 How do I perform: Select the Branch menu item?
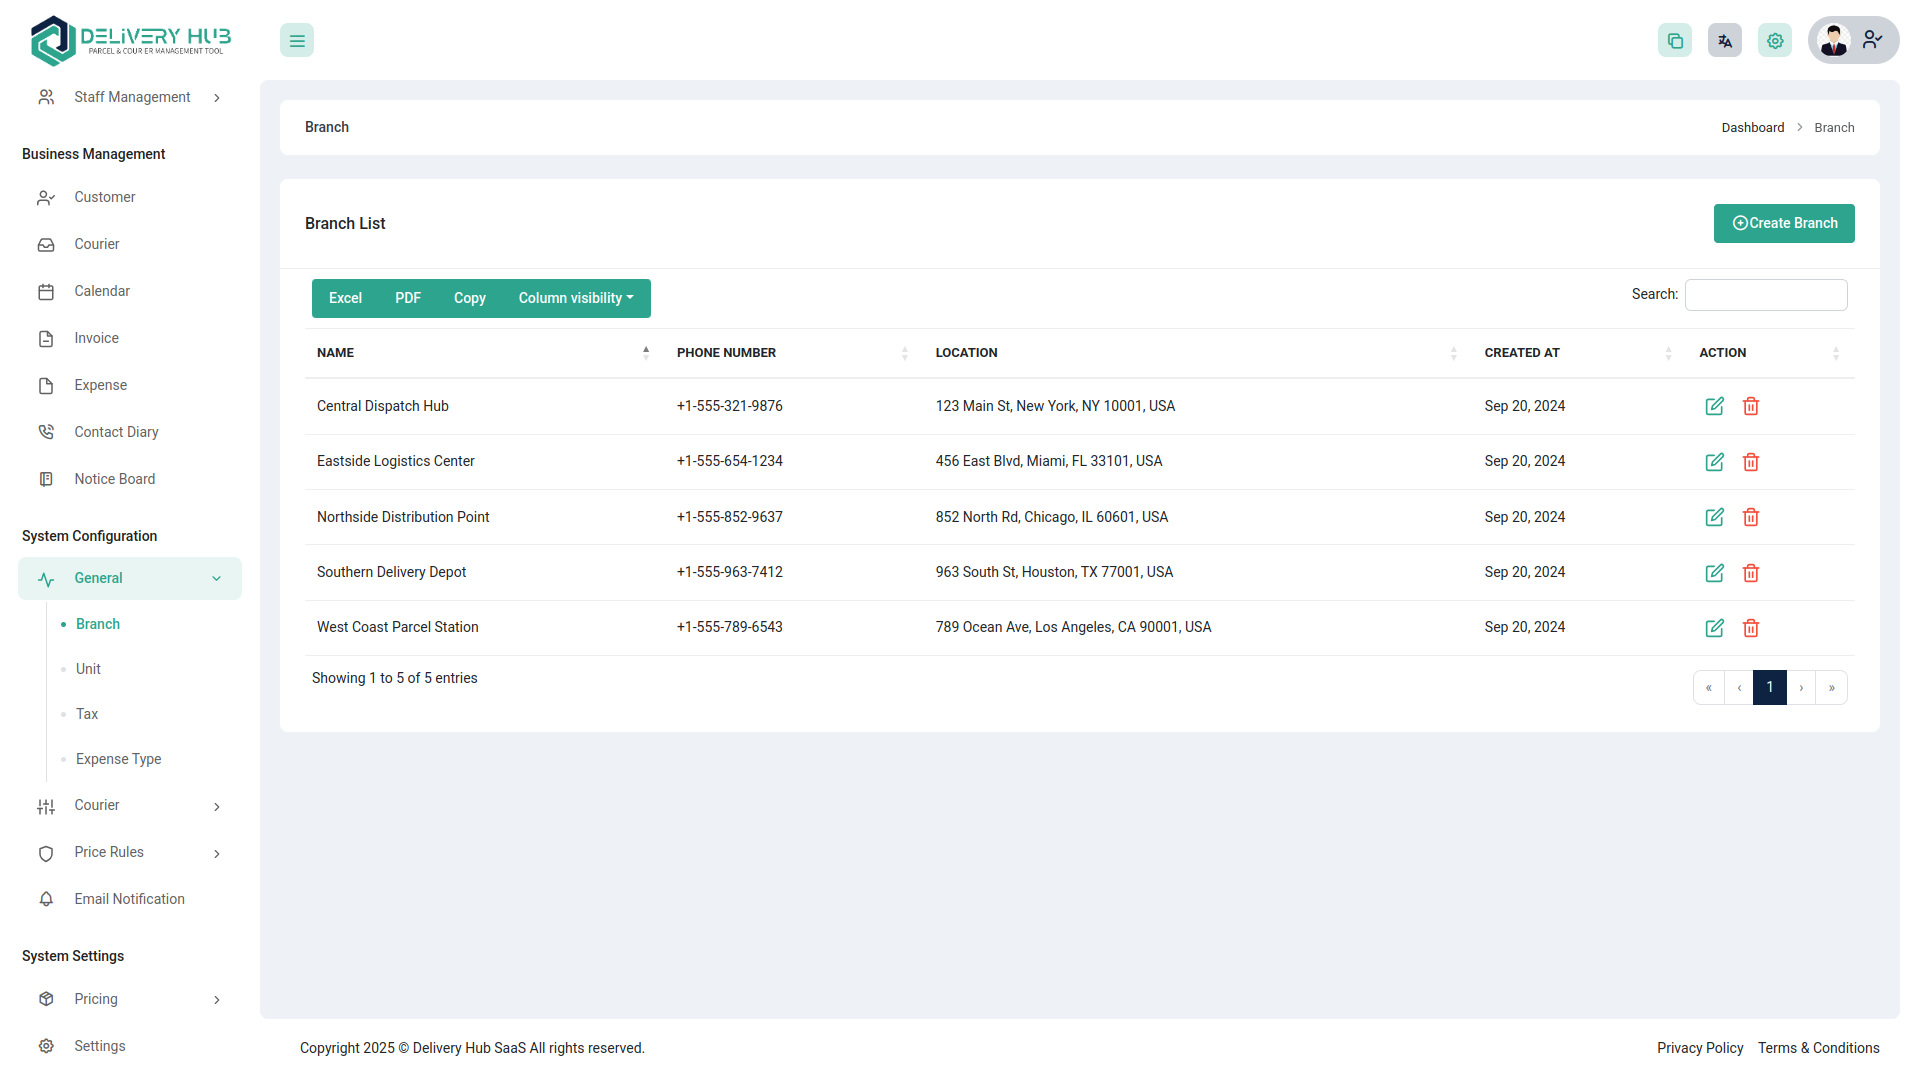tap(97, 624)
